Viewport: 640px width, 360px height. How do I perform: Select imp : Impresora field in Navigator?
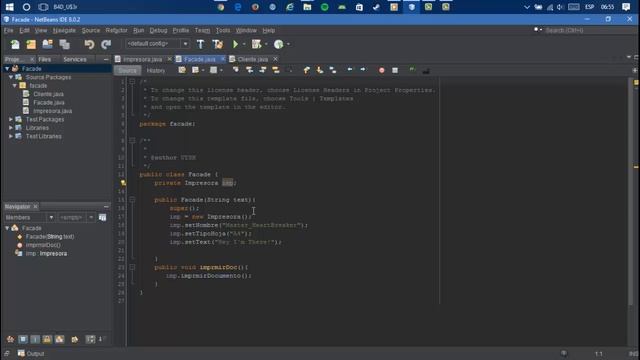coord(46,253)
